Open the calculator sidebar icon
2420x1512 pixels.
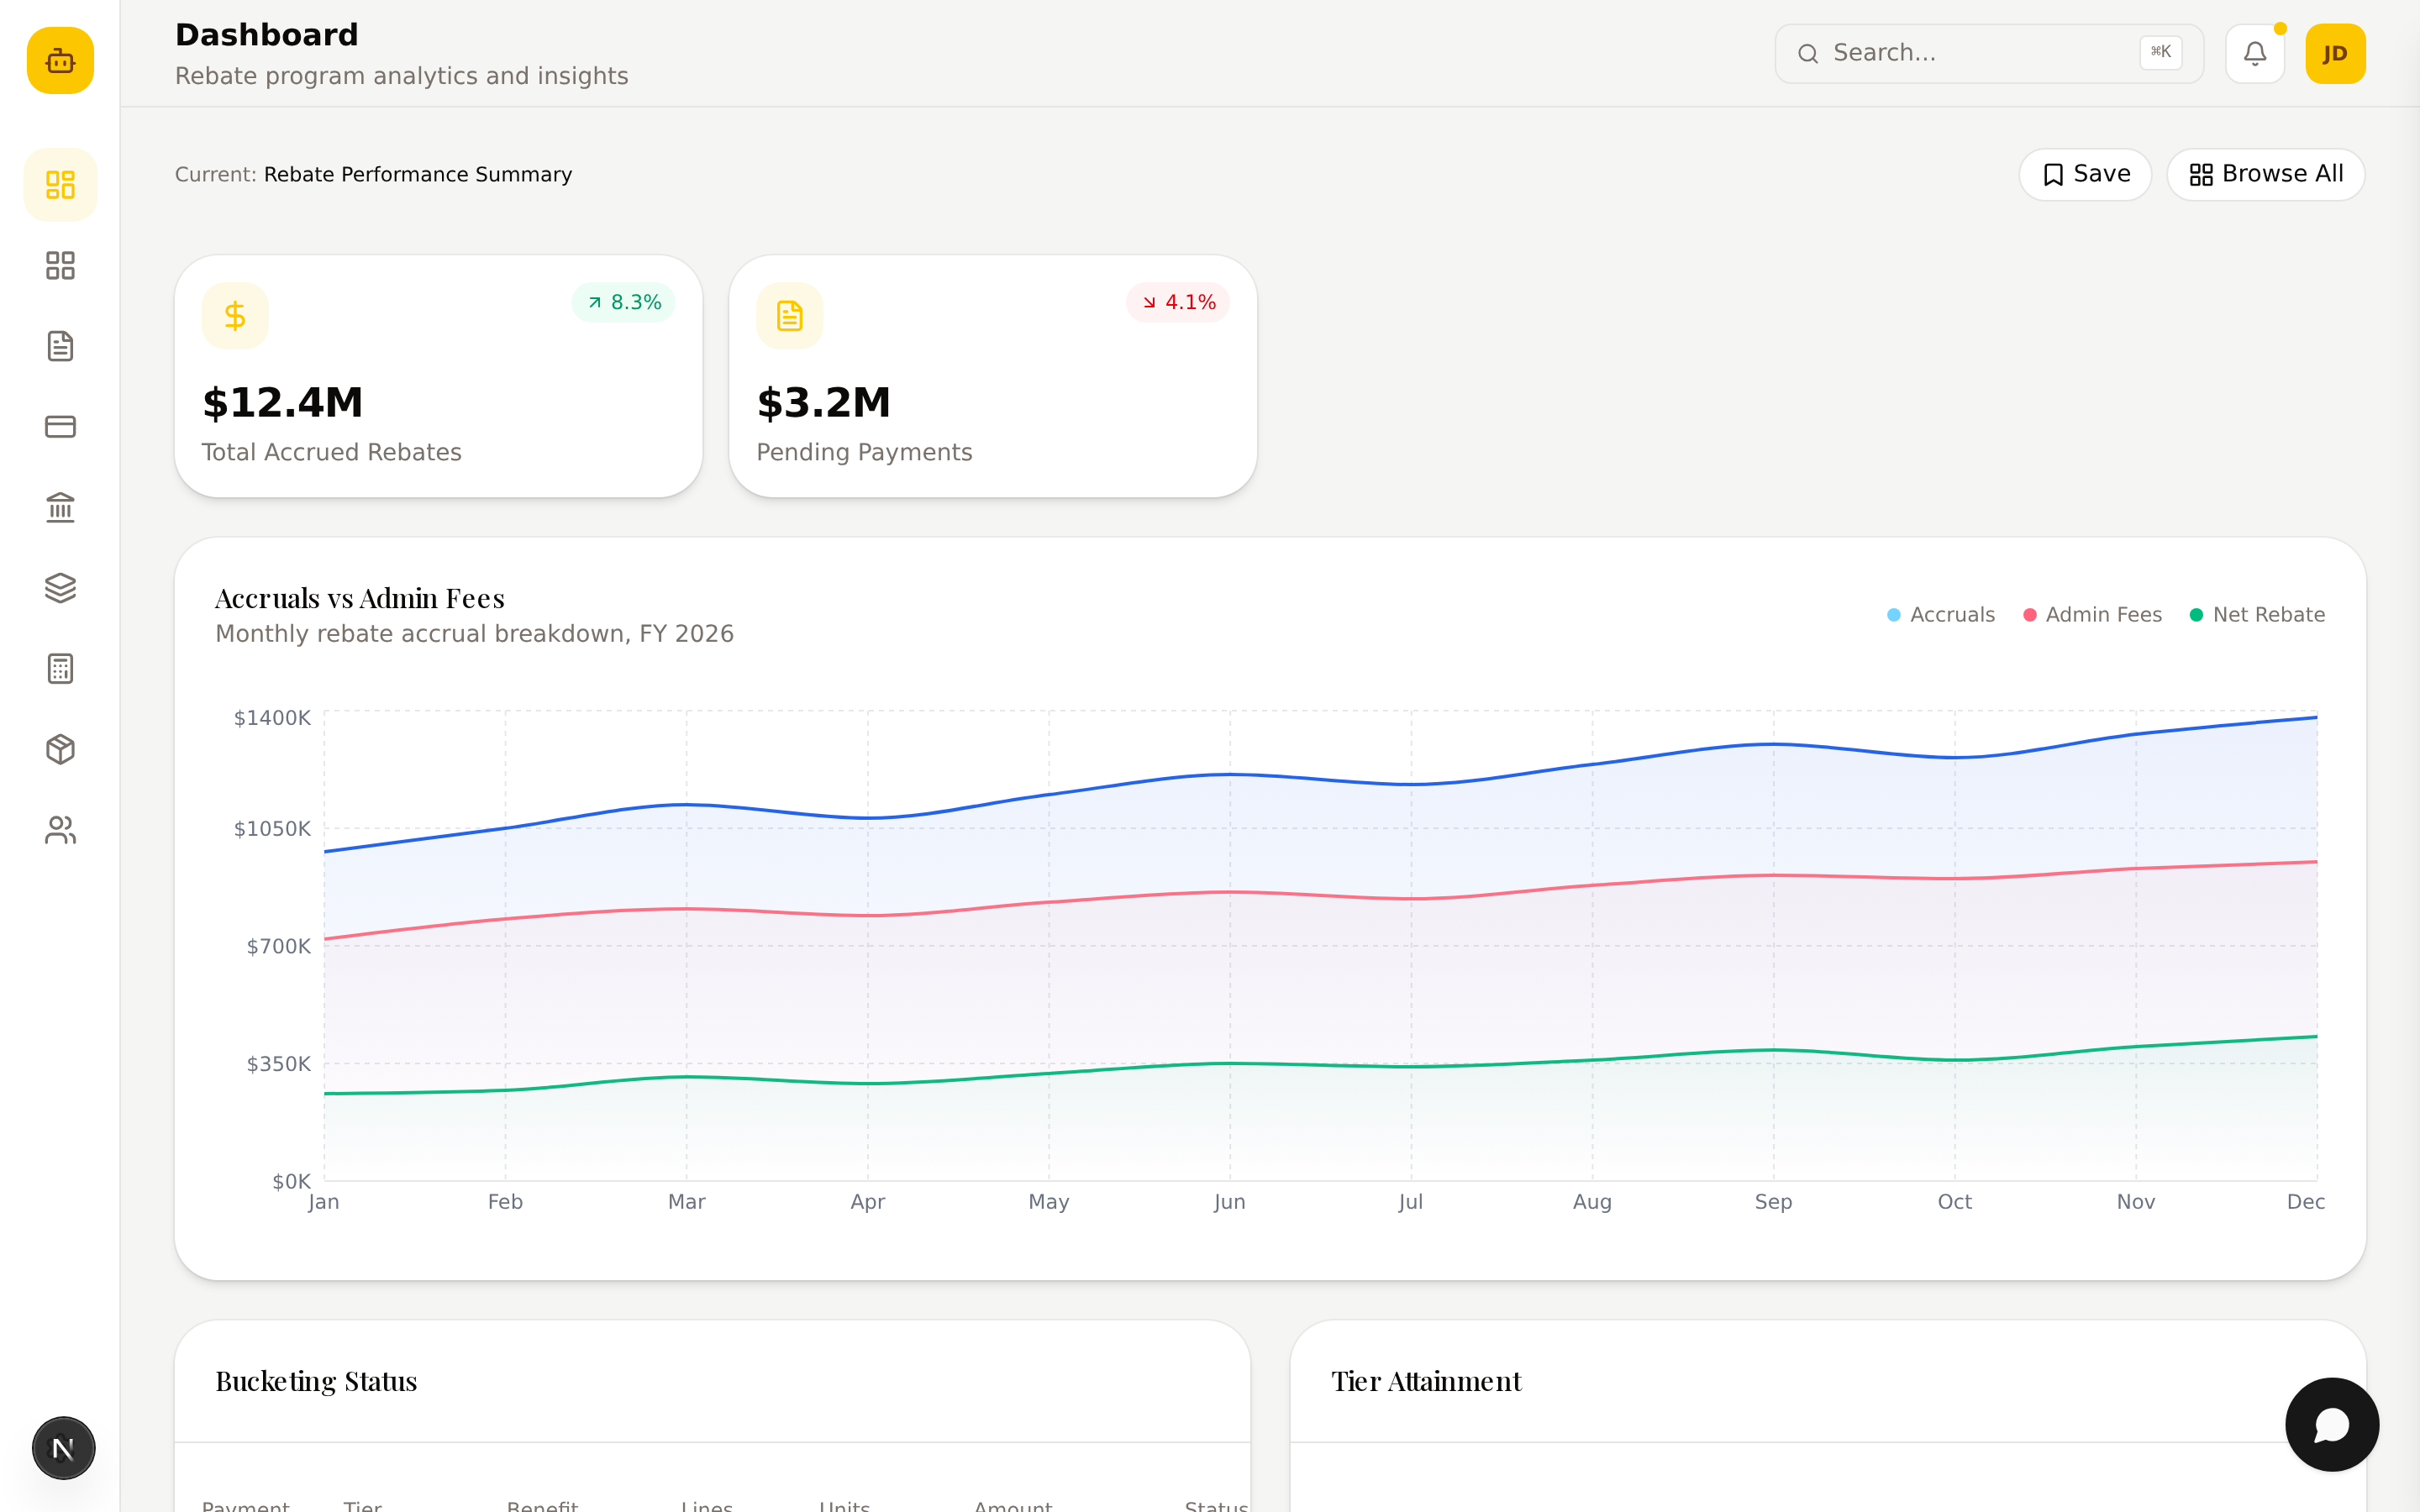click(60, 669)
